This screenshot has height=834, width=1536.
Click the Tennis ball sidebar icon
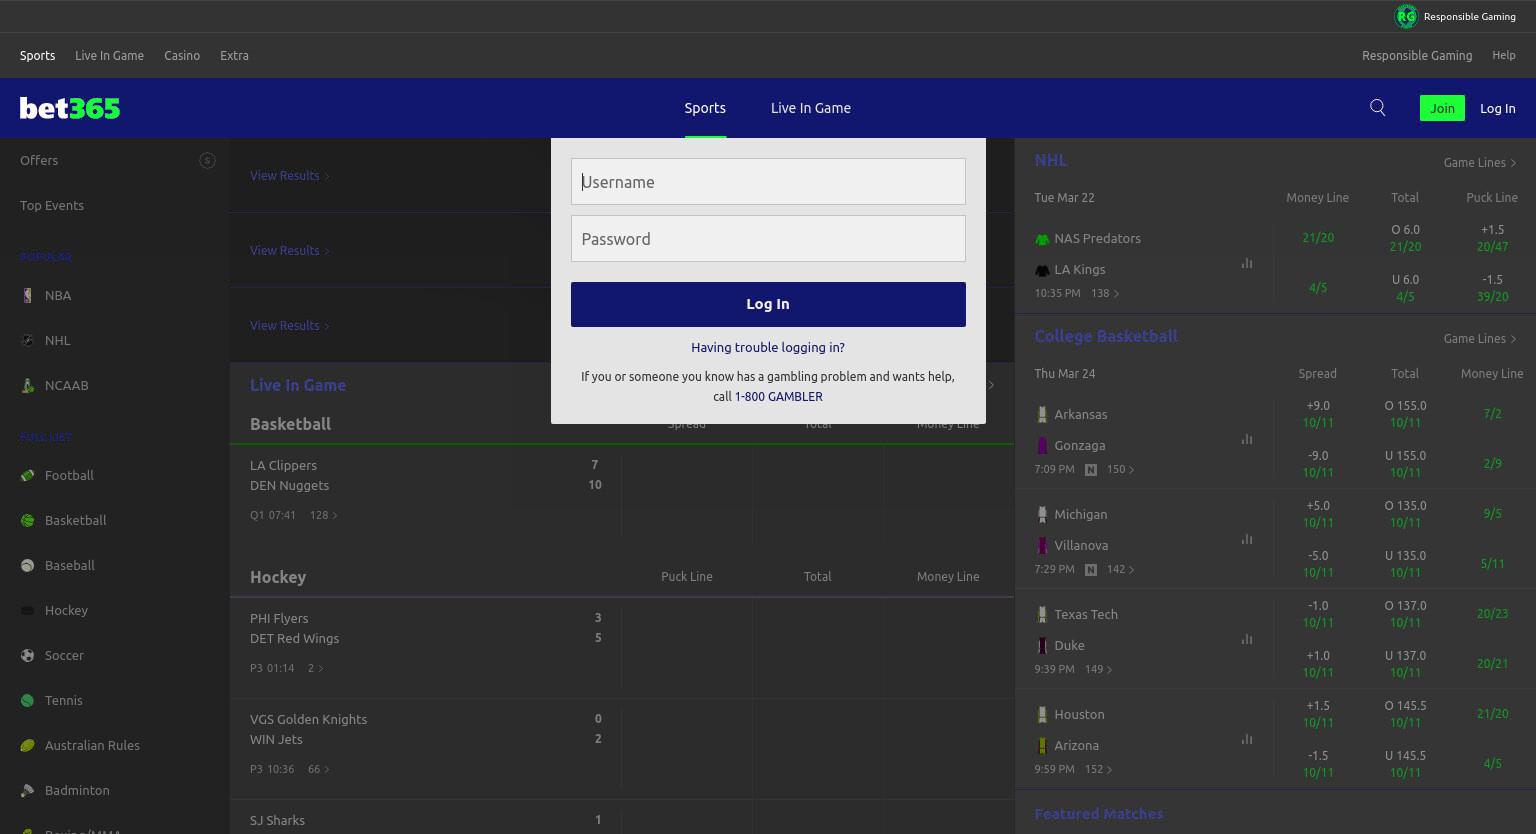point(27,700)
